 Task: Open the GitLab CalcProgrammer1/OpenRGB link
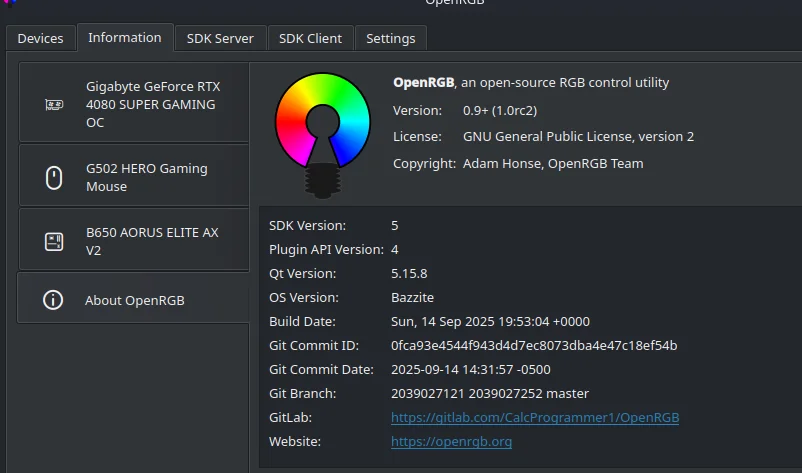pos(535,418)
